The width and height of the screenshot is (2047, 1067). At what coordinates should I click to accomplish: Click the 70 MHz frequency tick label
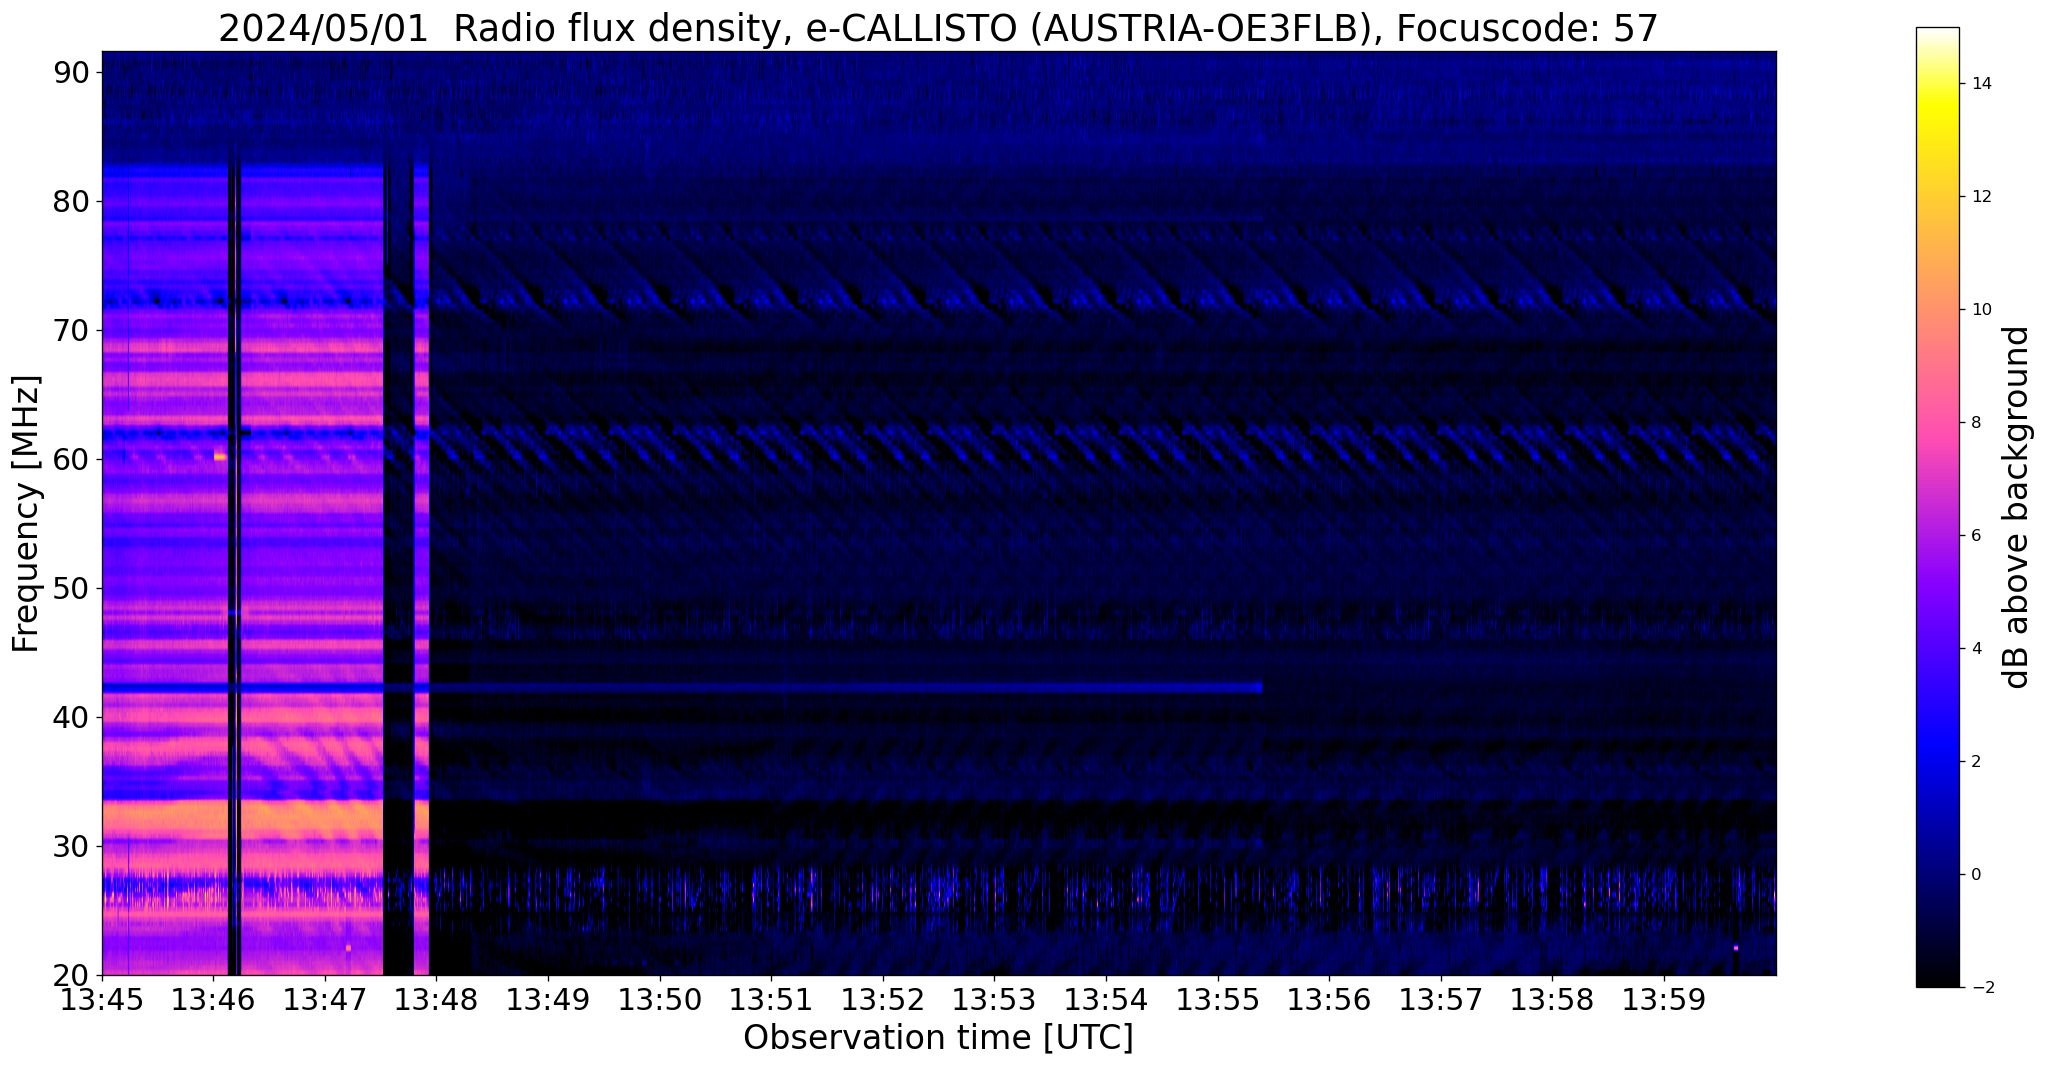click(73, 330)
